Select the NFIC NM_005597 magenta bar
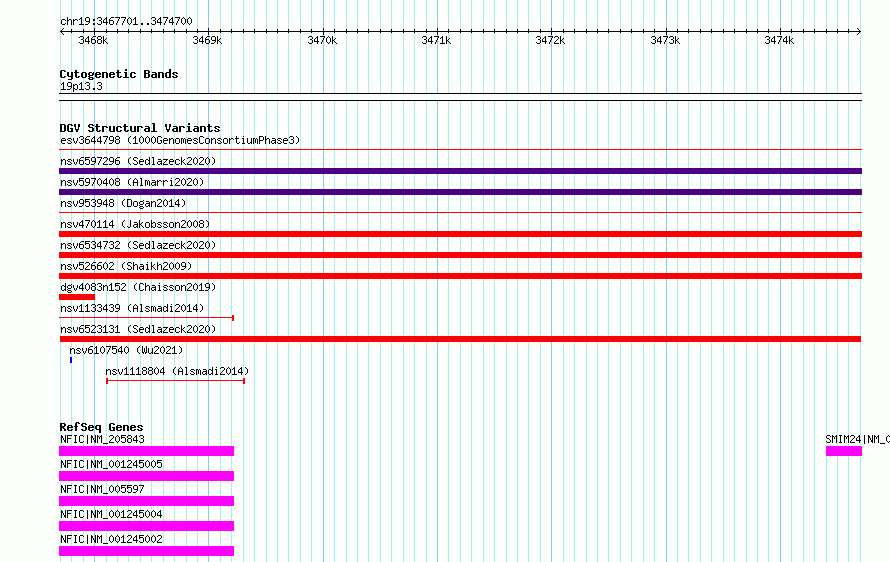Screen dimensions: 890x562 146,501
